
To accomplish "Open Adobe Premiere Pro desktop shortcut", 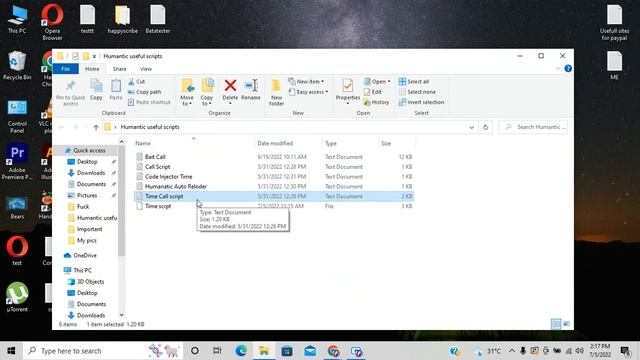I will point(17,162).
